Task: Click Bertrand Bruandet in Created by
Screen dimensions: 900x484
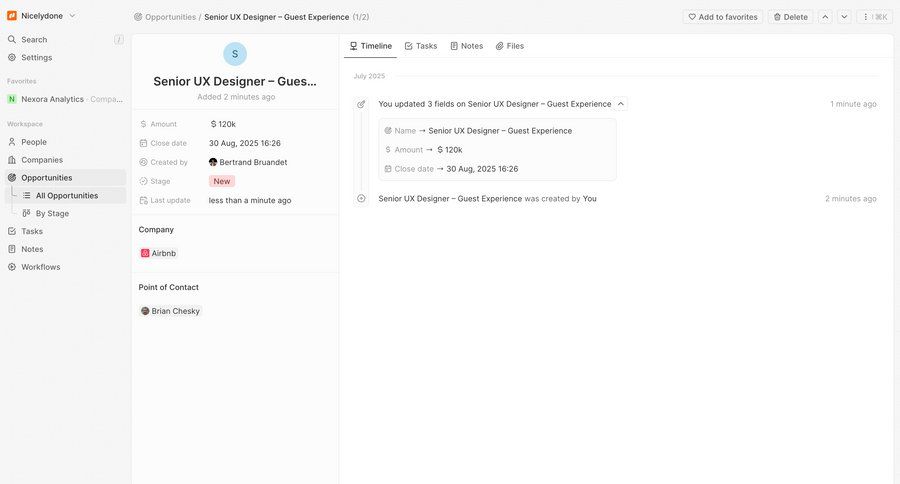Action: click(x=248, y=162)
